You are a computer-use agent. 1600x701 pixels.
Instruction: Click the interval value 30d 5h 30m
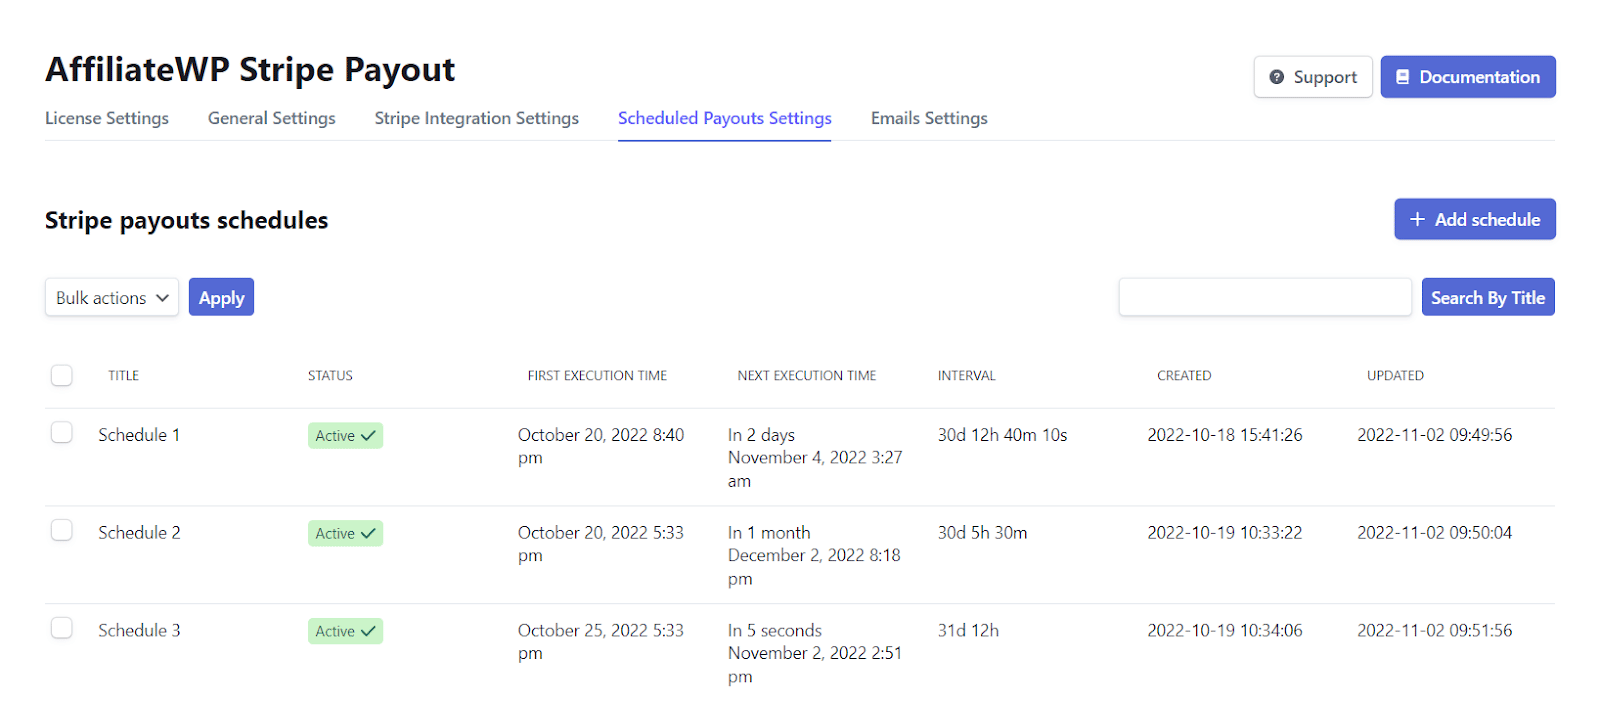[x=982, y=533]
